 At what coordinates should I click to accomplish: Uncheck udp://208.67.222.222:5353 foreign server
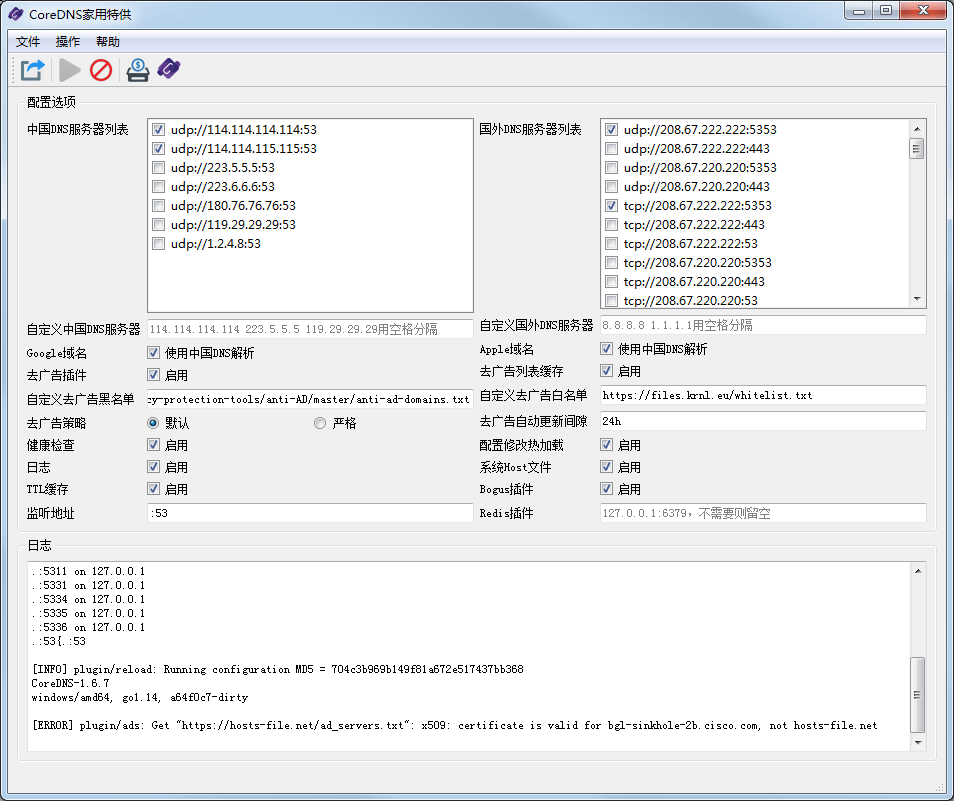click(x=611, y=130)
